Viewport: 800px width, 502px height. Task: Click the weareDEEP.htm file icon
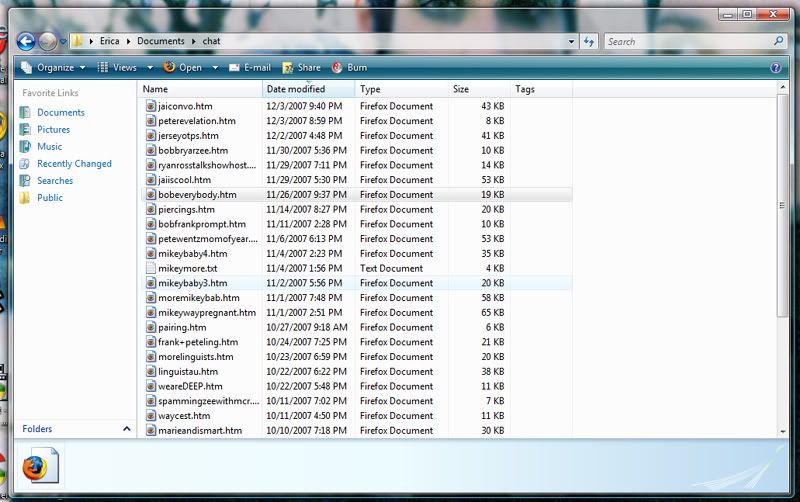click(151, 386)
